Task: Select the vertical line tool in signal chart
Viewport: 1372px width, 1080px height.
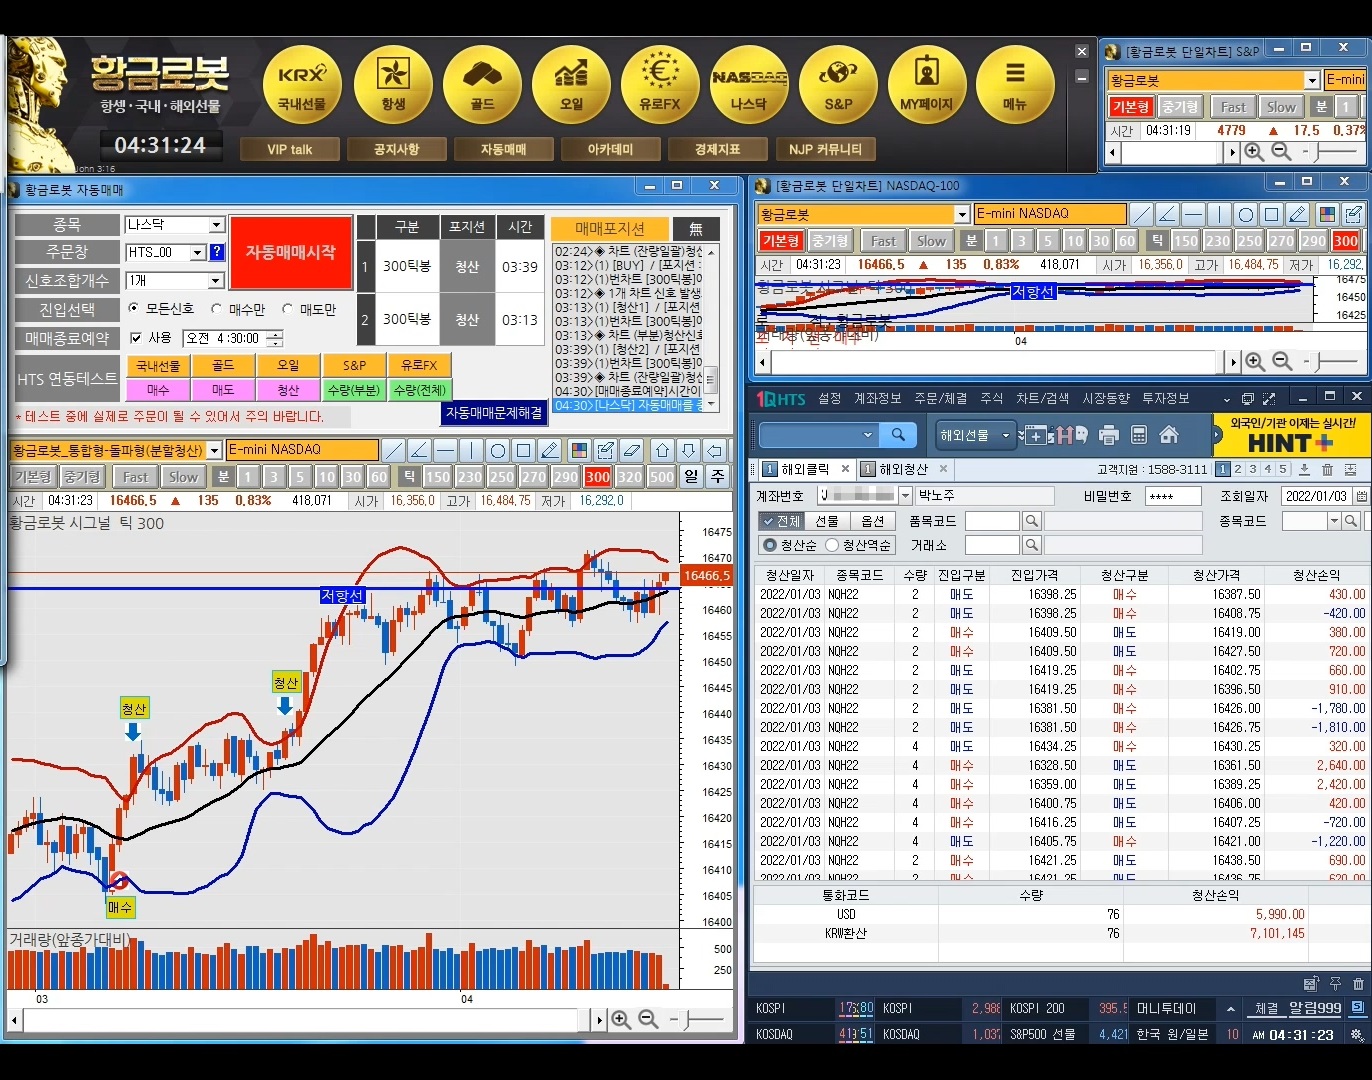Action: (472, 450)
